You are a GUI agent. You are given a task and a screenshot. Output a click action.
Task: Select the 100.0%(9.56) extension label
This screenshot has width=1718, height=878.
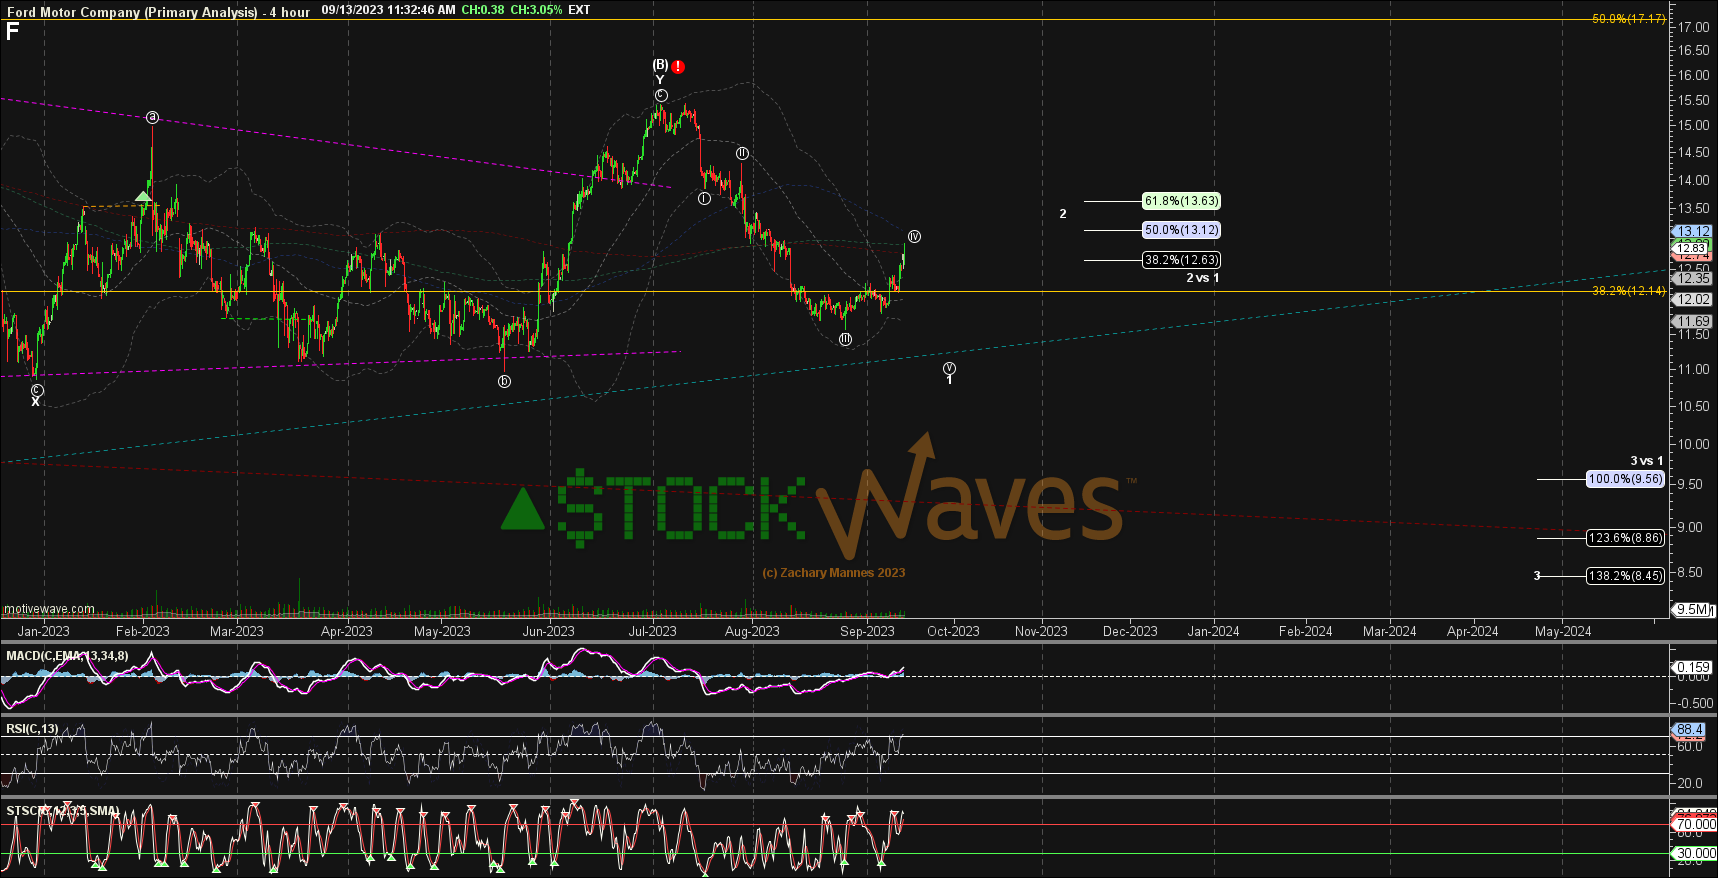click(x=1626, y=479)
